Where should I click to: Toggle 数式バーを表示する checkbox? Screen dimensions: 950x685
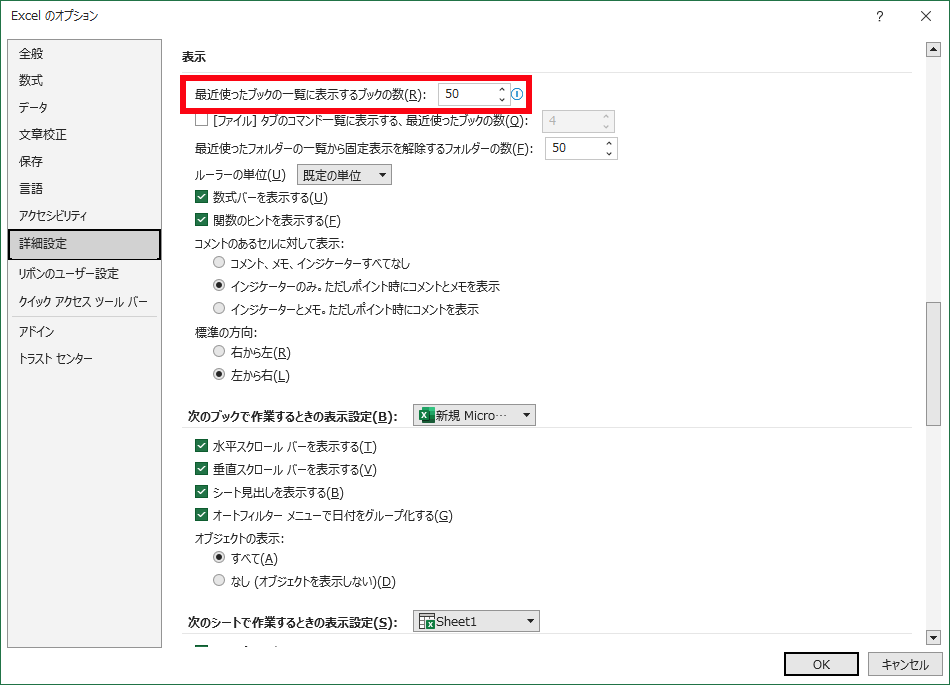201,197
